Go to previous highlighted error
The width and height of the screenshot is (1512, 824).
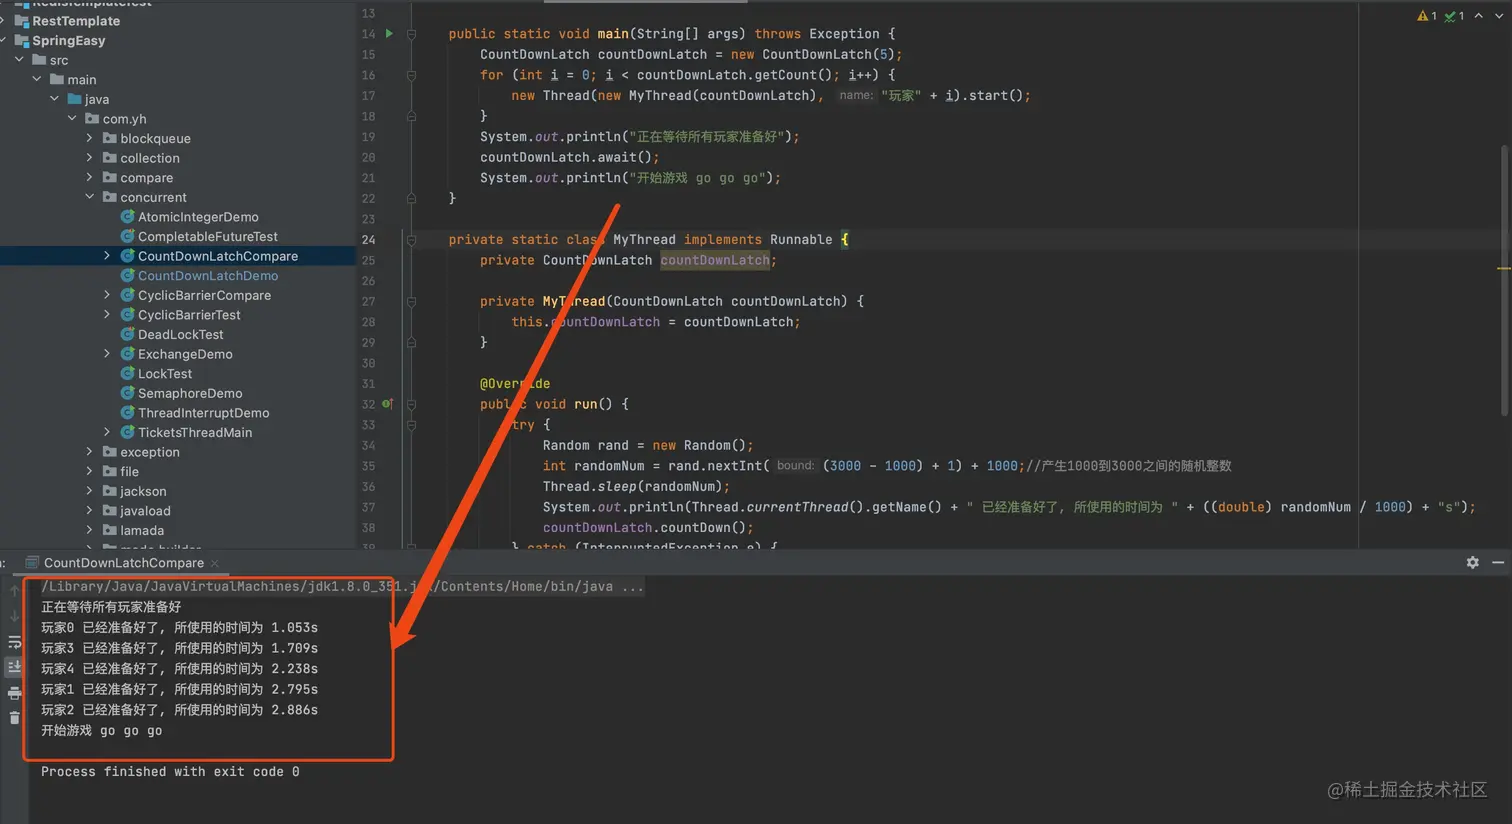pos(1479,16)
